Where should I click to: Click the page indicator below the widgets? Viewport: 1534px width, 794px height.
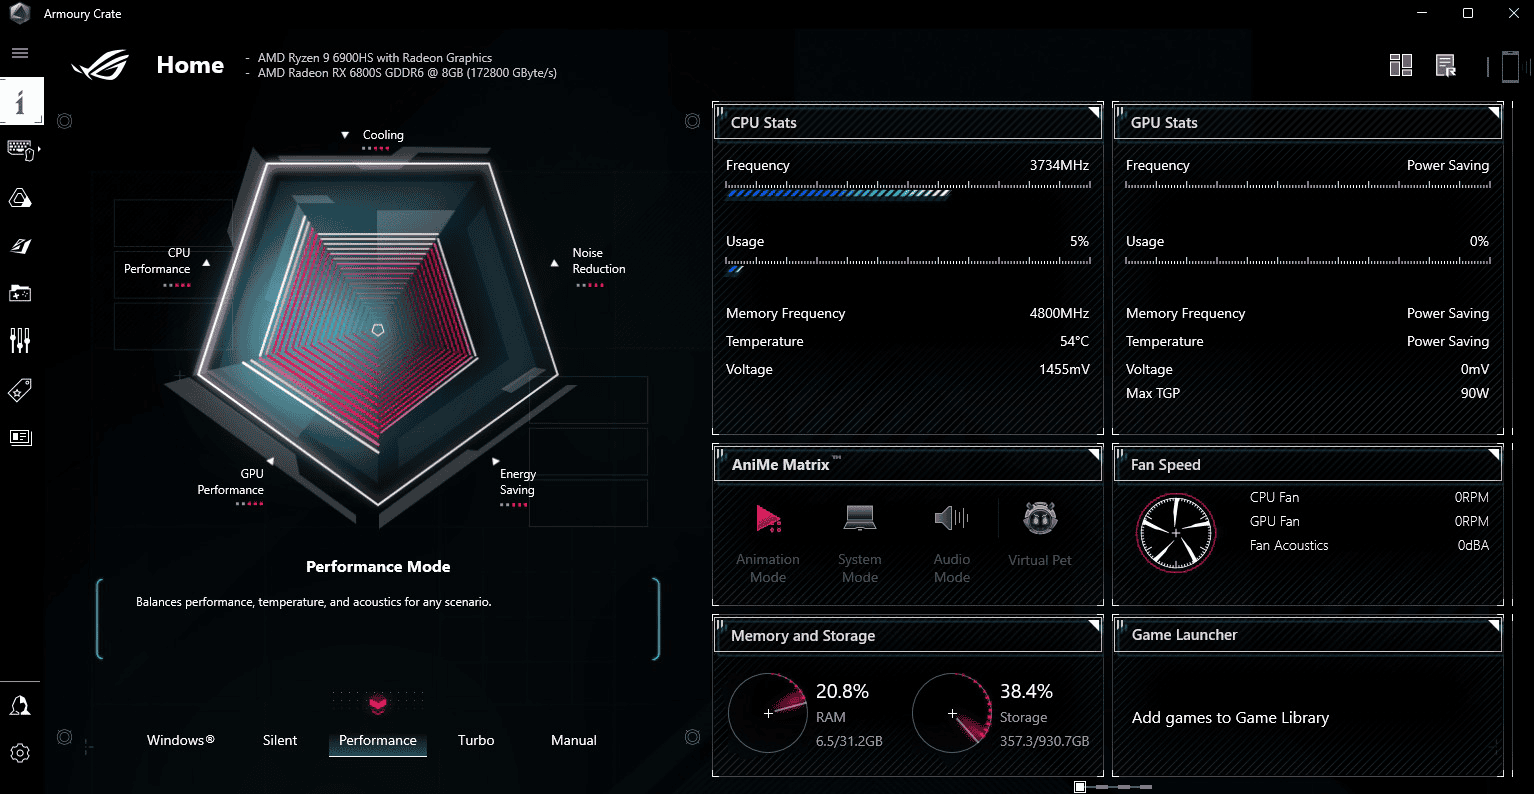(1112, 787)
